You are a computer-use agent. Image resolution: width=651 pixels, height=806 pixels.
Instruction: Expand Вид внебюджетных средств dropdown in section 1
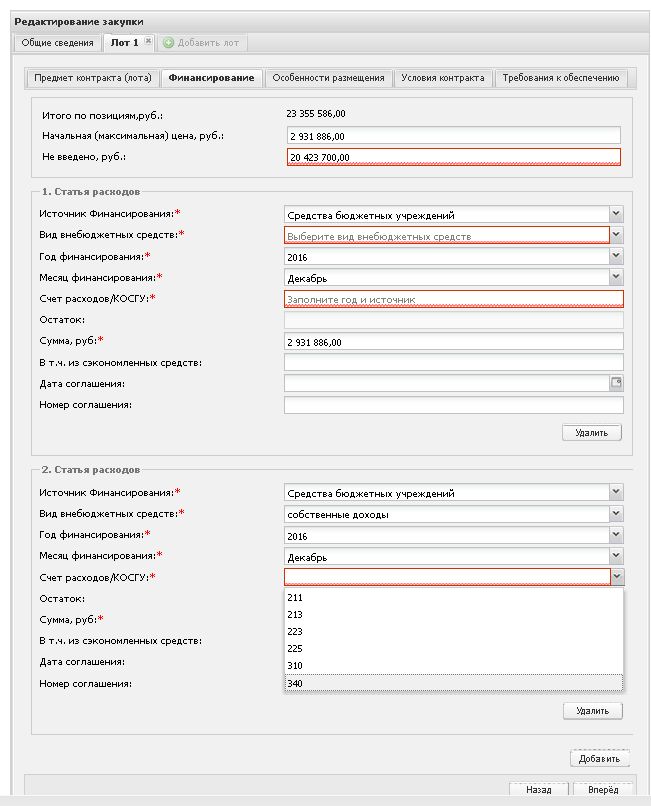coord(616,235)
